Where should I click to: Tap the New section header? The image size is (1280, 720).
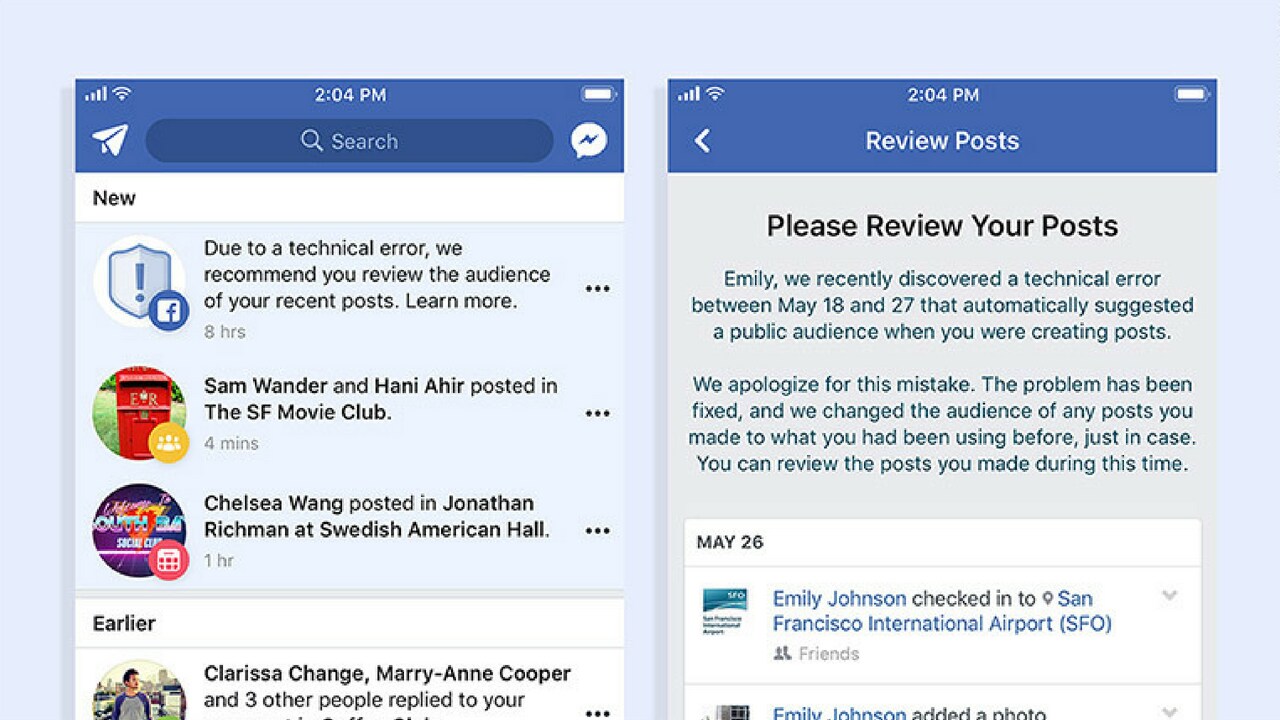(x=114, y=198)
